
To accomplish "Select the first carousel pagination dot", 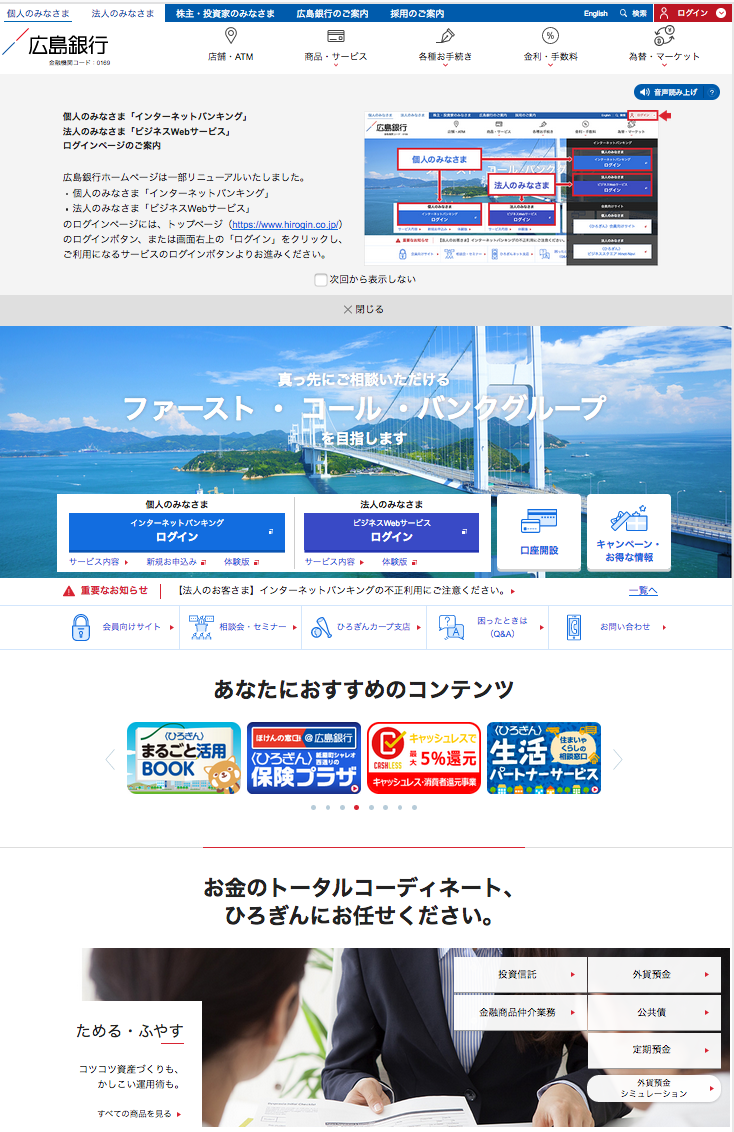I will point(313,808).
